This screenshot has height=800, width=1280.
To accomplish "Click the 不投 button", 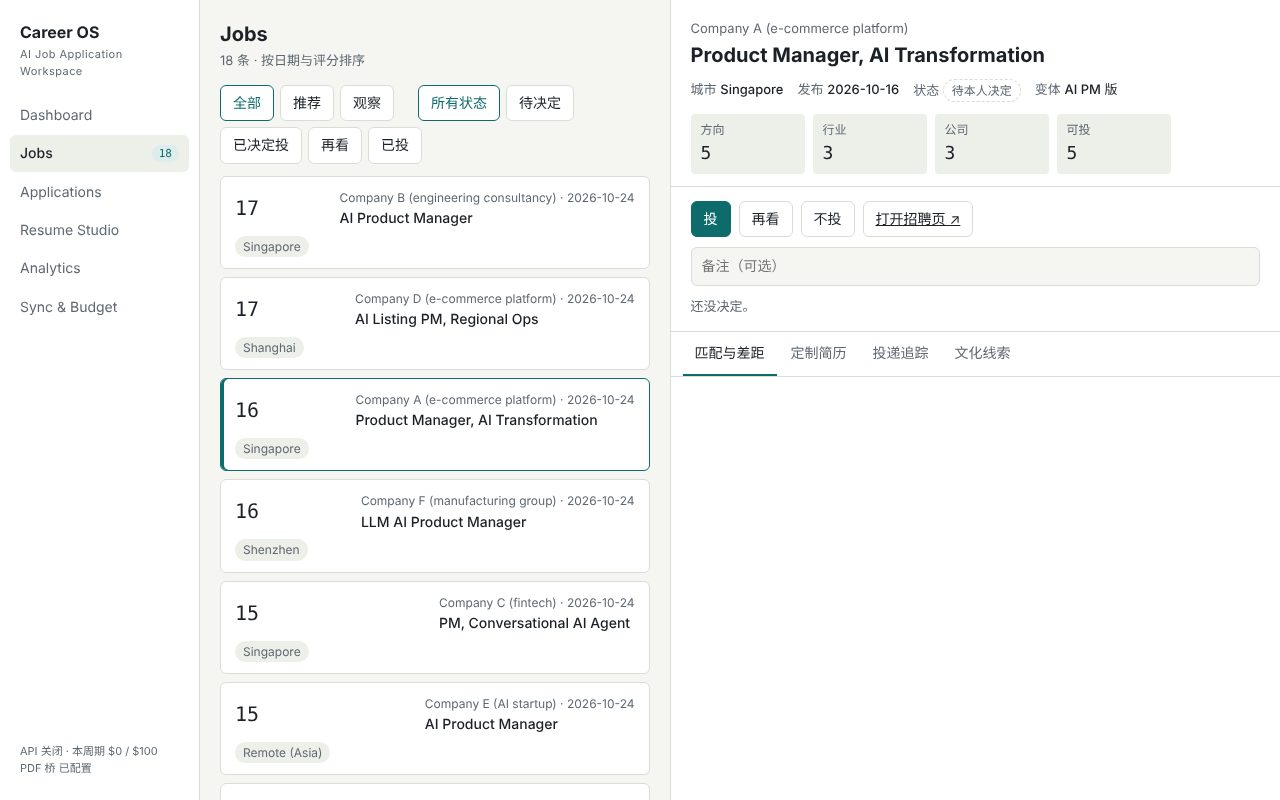I will pyautogui.click(x=828, y=219).
